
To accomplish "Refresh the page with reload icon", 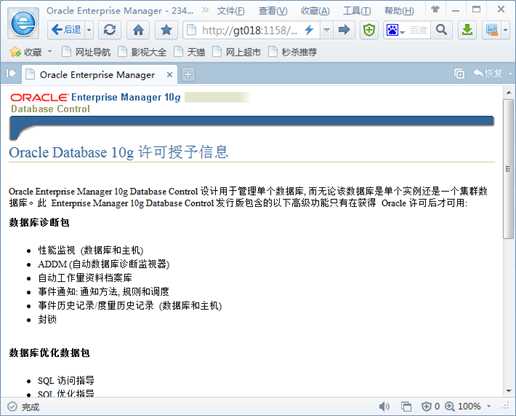I will (110, 30).
